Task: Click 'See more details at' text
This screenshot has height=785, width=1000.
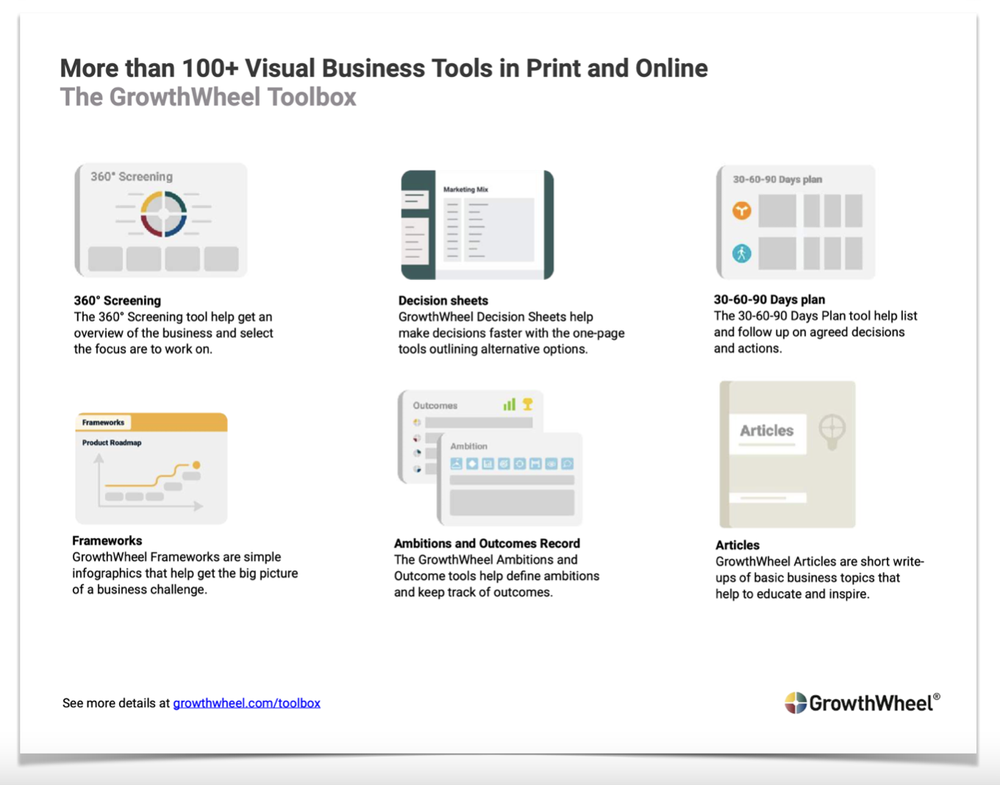Action: [x=116, y=703]
